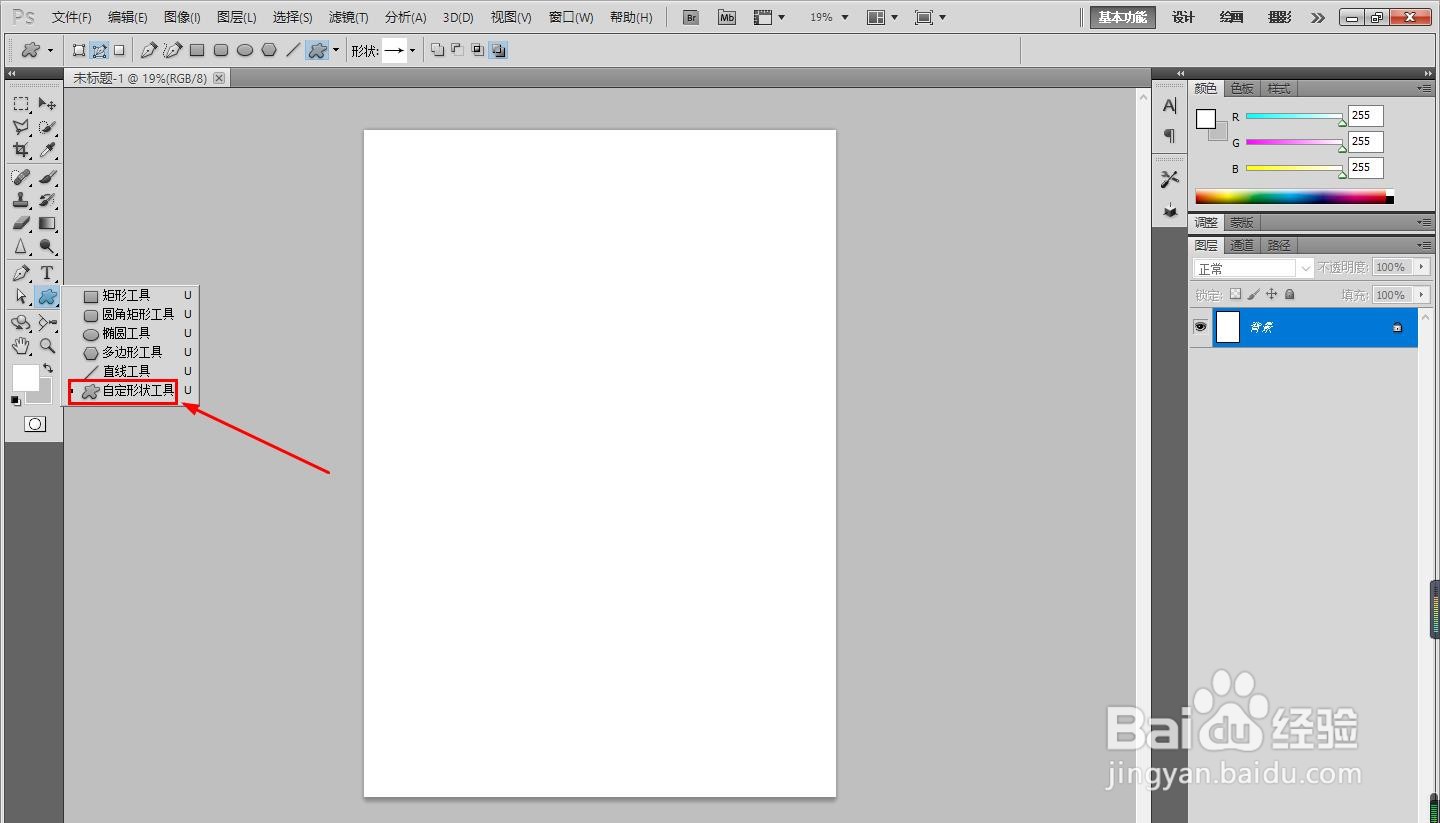1440x823 pixels.
Task: Swap foreground and background colors
Action: 47,369
